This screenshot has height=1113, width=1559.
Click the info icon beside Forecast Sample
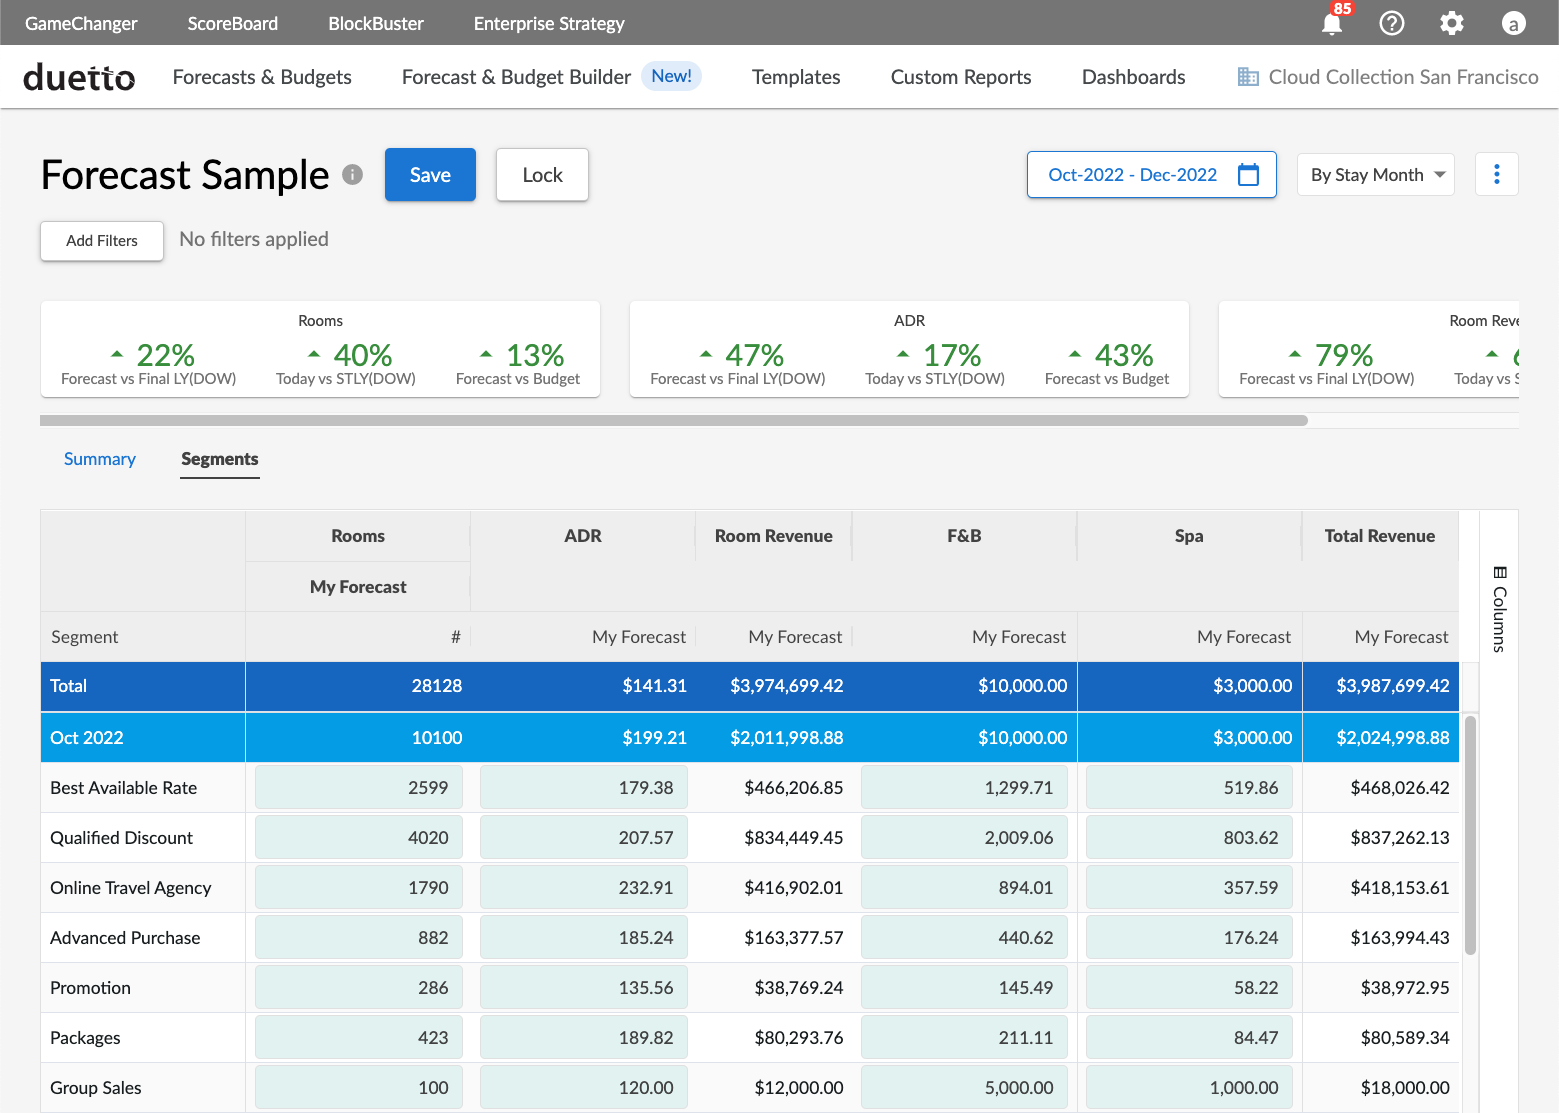(x=352, y=175)
